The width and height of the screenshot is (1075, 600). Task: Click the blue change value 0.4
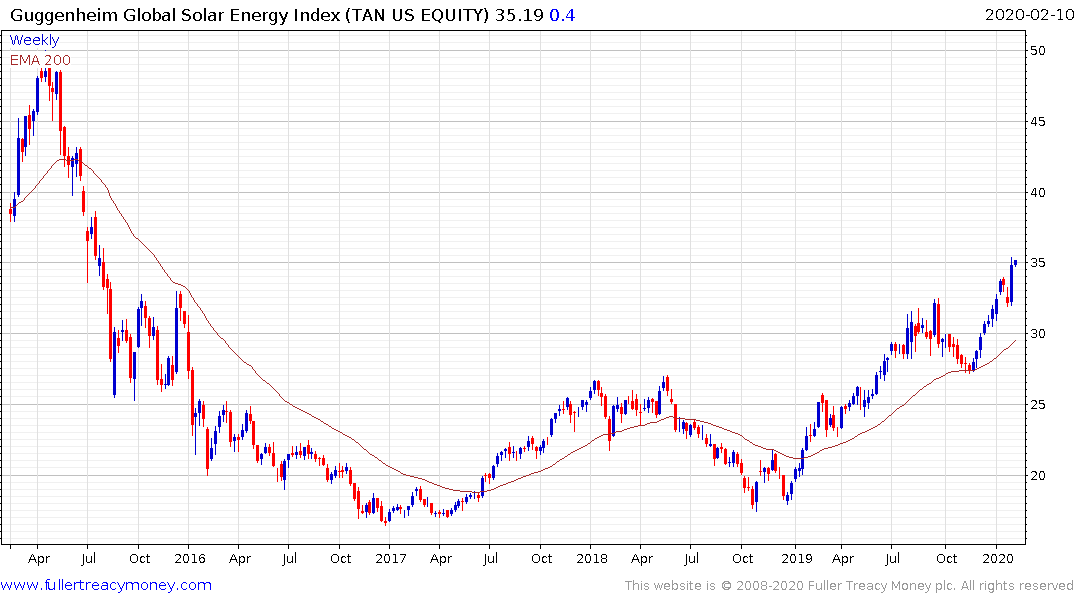coord(562,15)
